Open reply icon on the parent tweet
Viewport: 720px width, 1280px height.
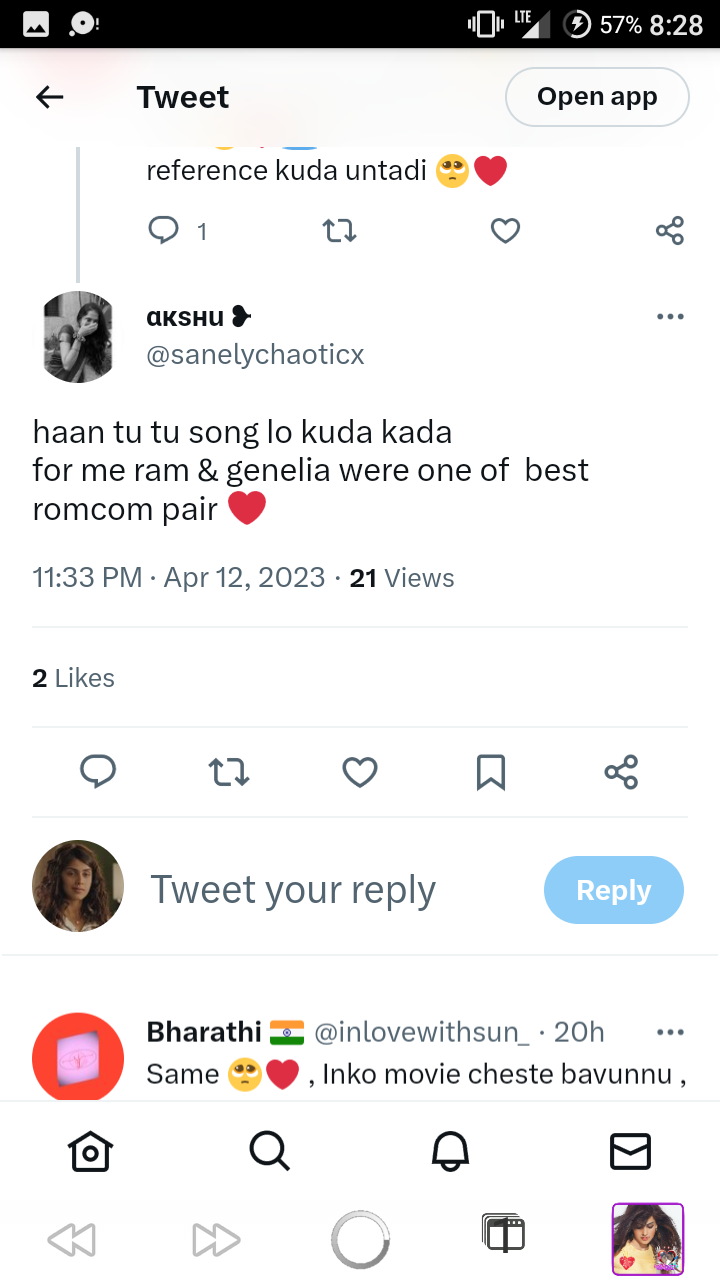coord(163,231)
